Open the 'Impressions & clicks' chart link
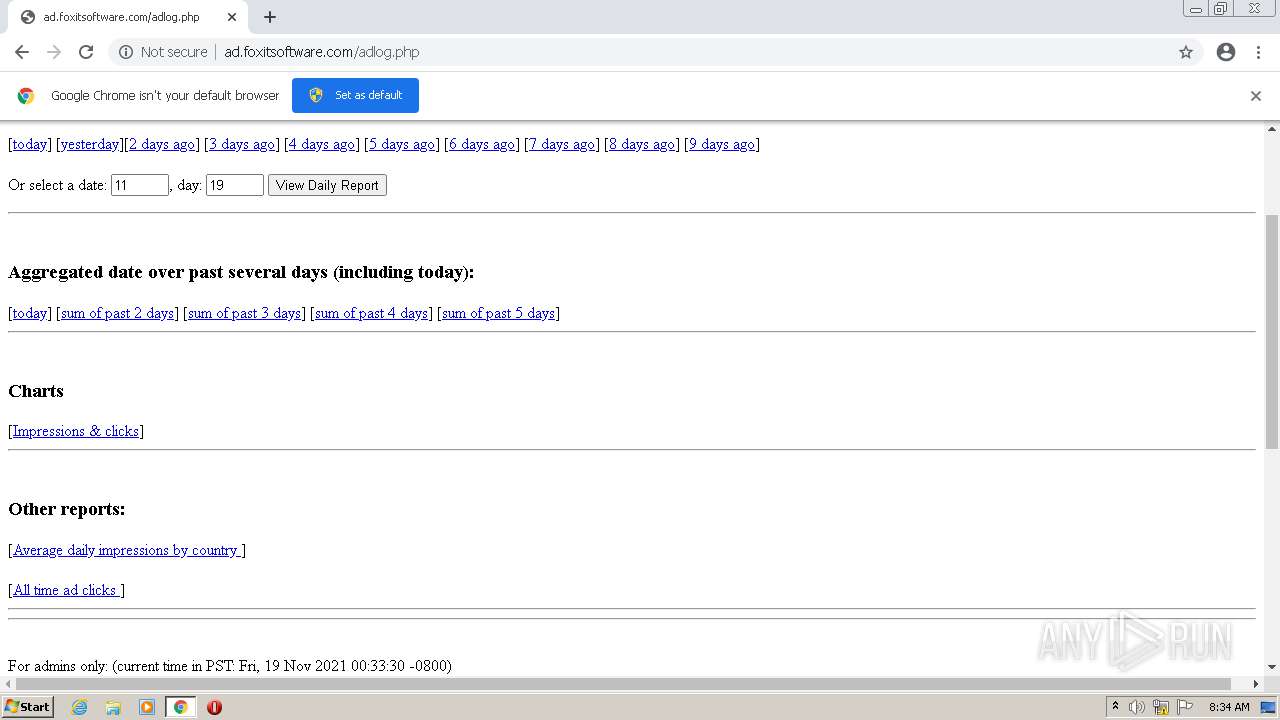 pyautogui.click(x=76, y=431)
